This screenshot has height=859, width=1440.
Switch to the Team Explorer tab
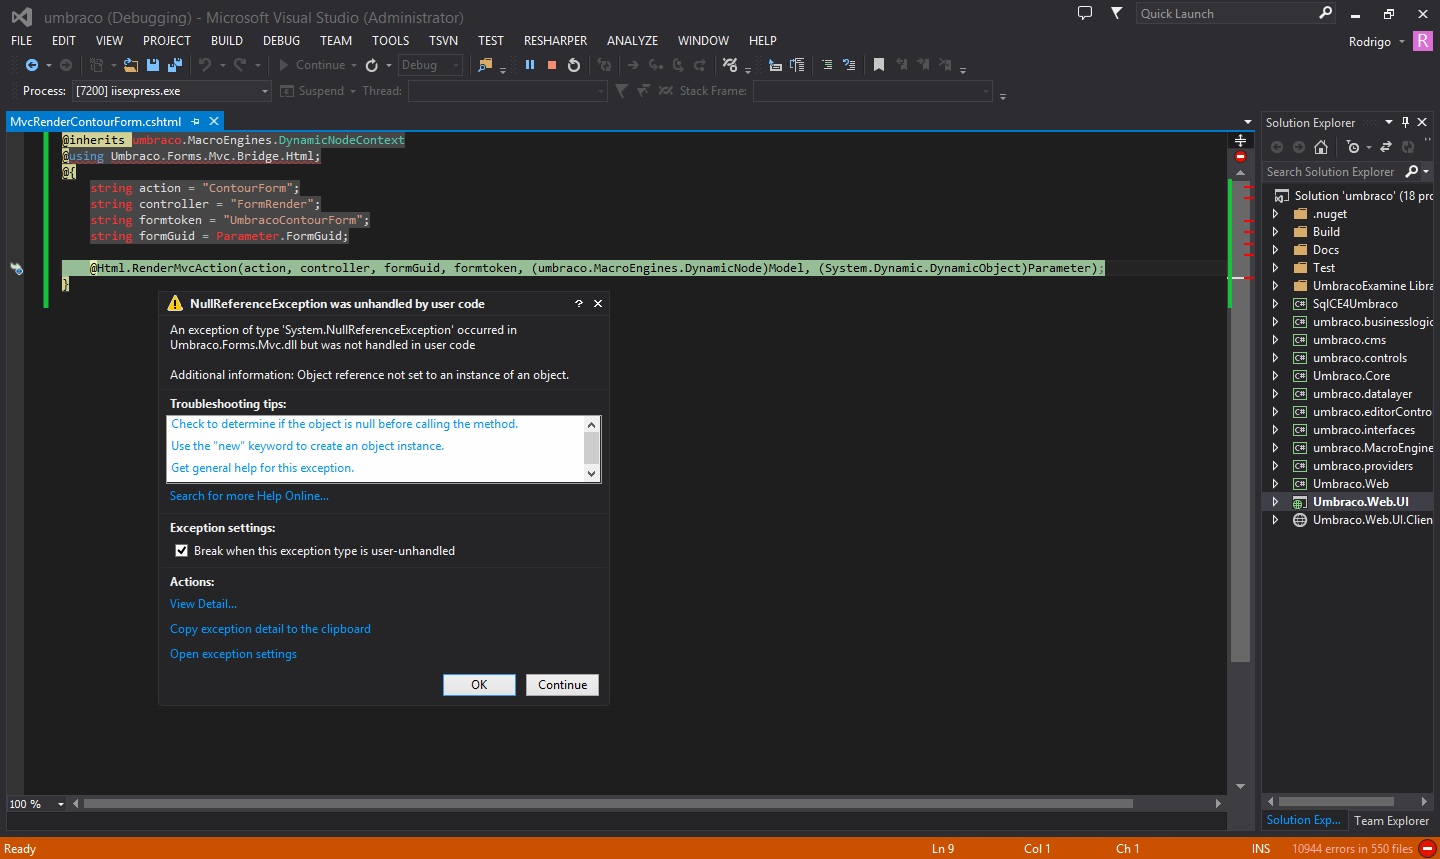[1391, 821]
